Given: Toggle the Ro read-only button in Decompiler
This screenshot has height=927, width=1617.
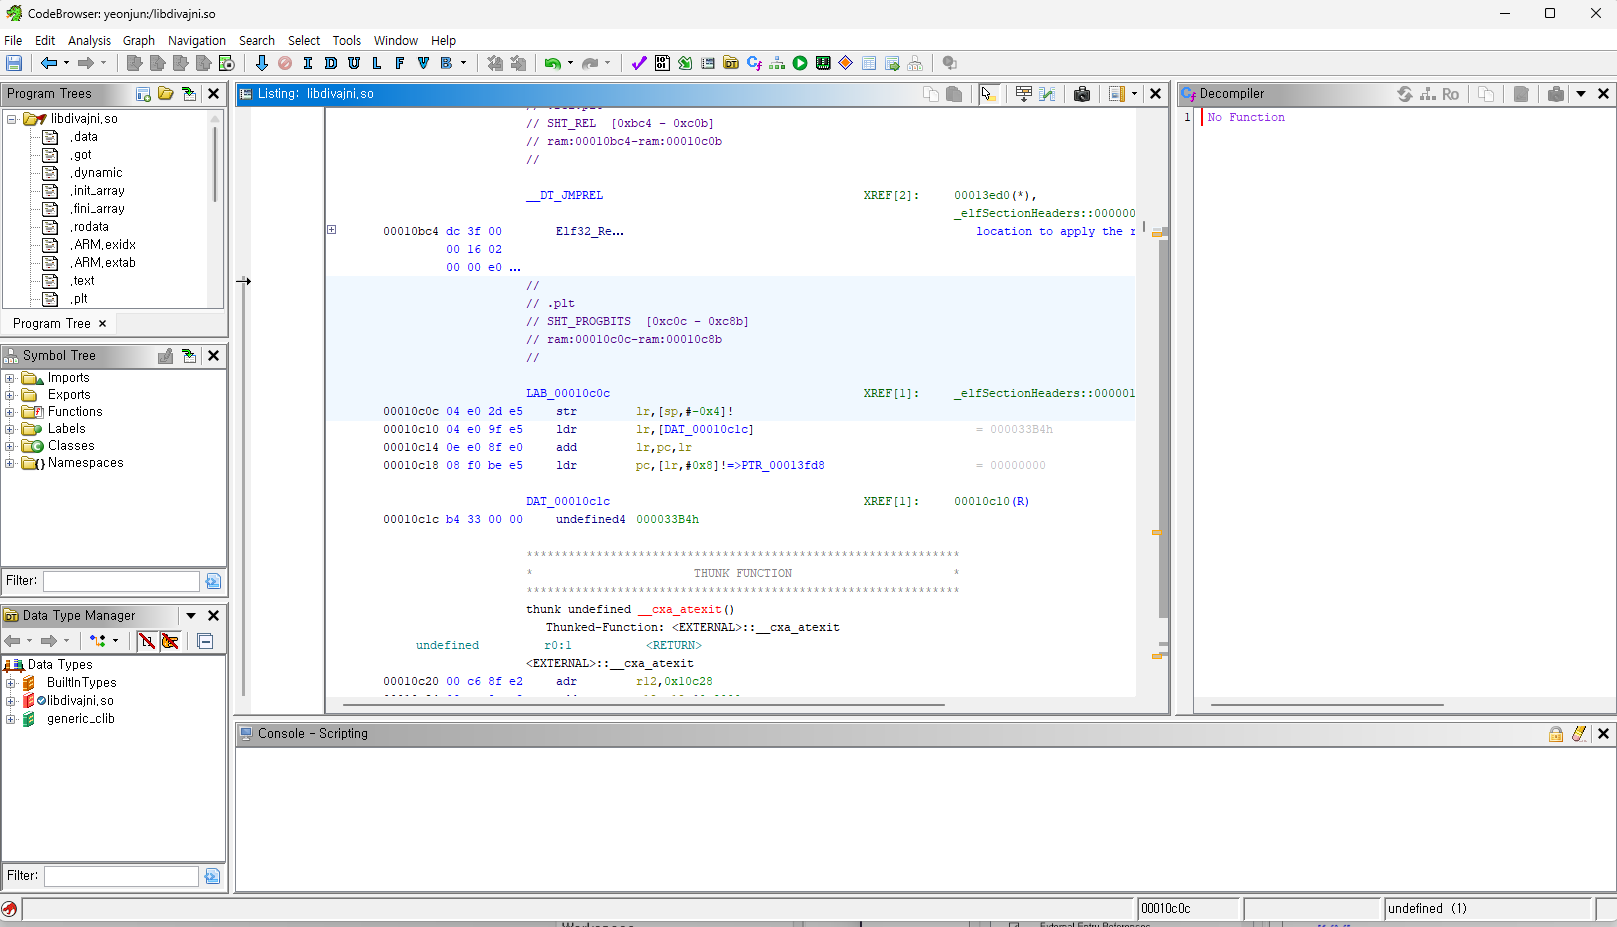Looking at the screenshot, I should pos(1450,94).
